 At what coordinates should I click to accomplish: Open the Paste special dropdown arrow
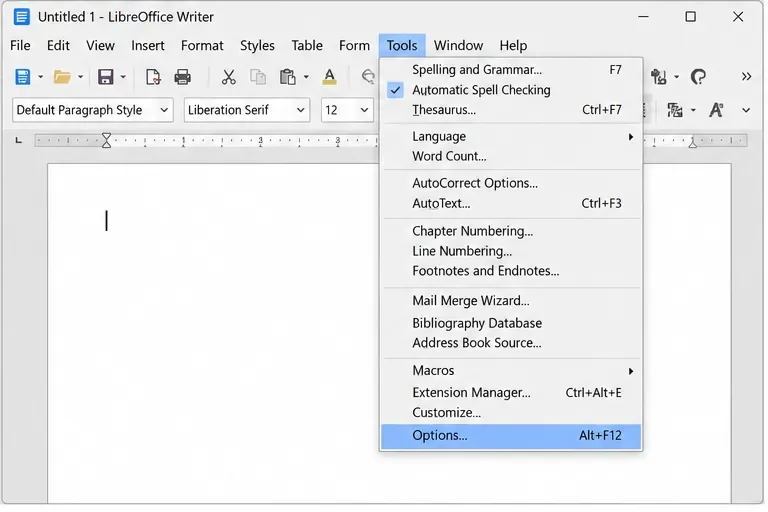tap(306, 77)
